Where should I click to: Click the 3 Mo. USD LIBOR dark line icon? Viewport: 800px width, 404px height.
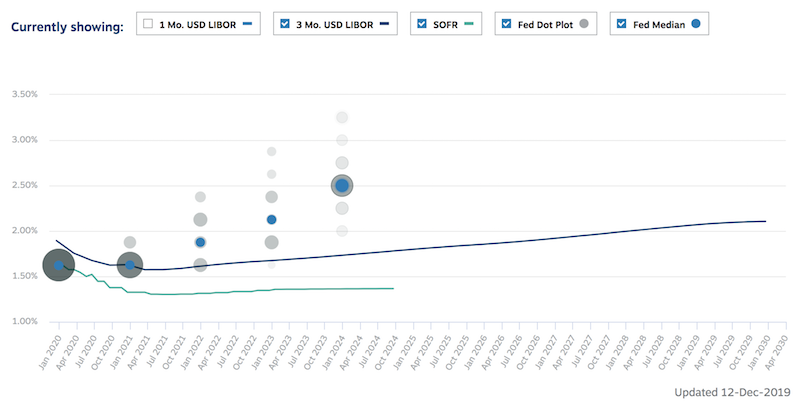click(384, 24)
